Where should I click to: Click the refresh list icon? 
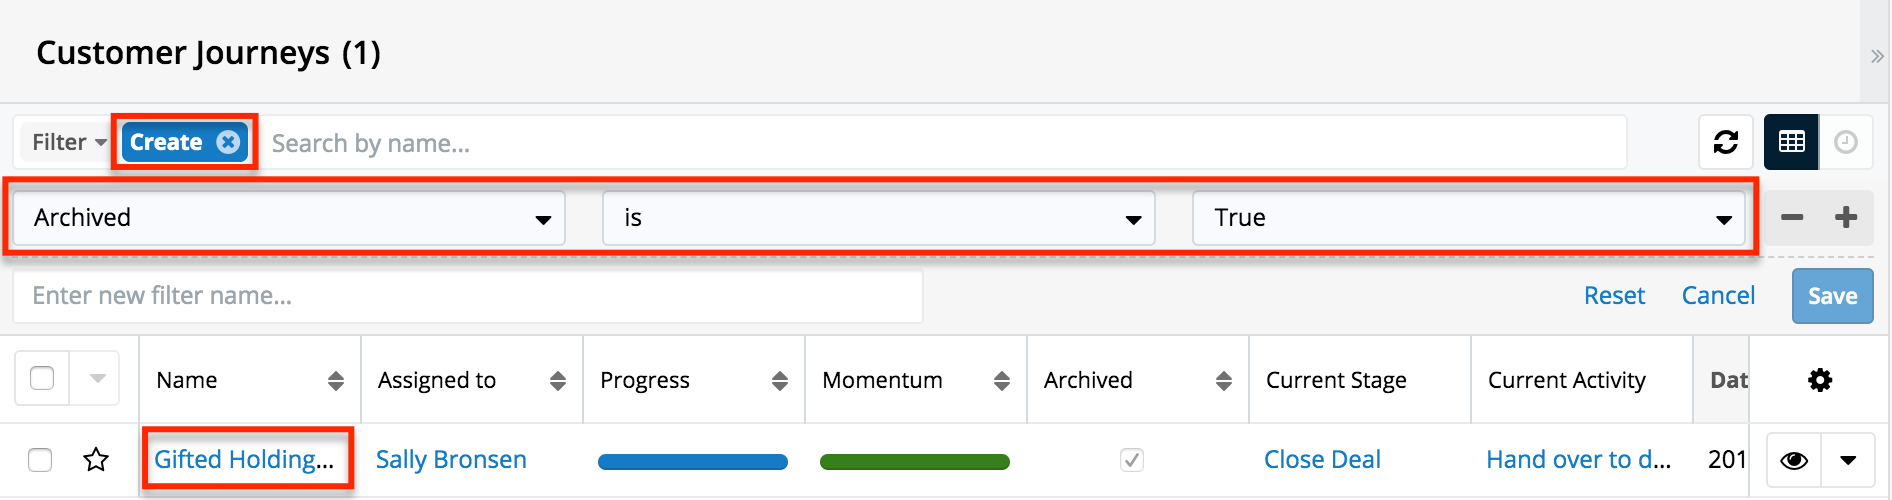pos(1726,142)
